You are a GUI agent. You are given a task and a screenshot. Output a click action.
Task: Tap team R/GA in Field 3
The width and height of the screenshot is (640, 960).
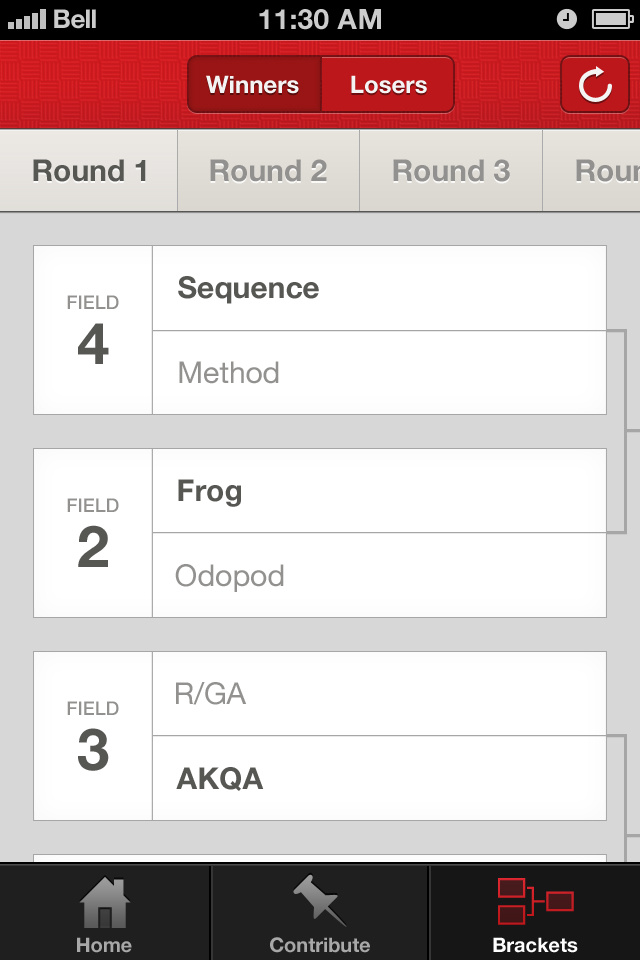tap(379, 694)
